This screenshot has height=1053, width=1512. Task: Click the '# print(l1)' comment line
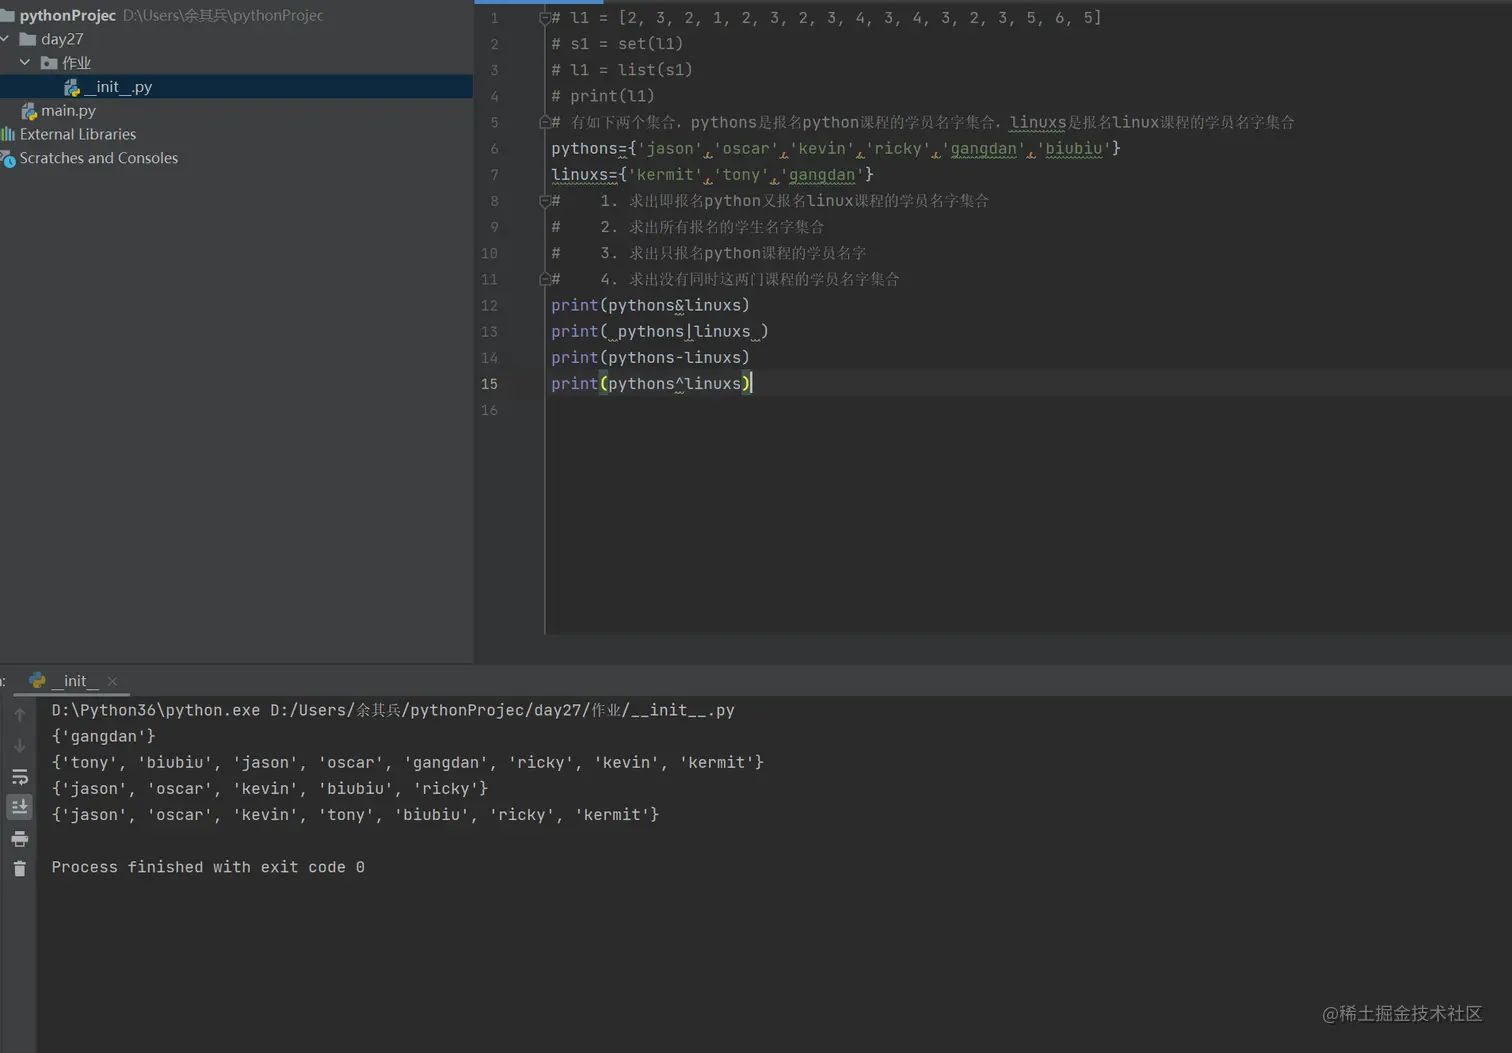click(x=603, y=96)
